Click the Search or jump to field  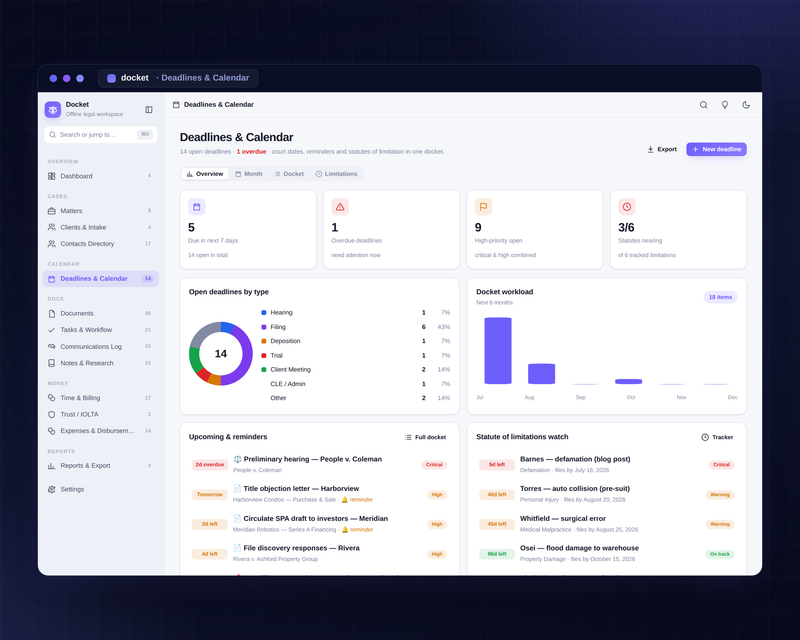[x=101, y=135]
